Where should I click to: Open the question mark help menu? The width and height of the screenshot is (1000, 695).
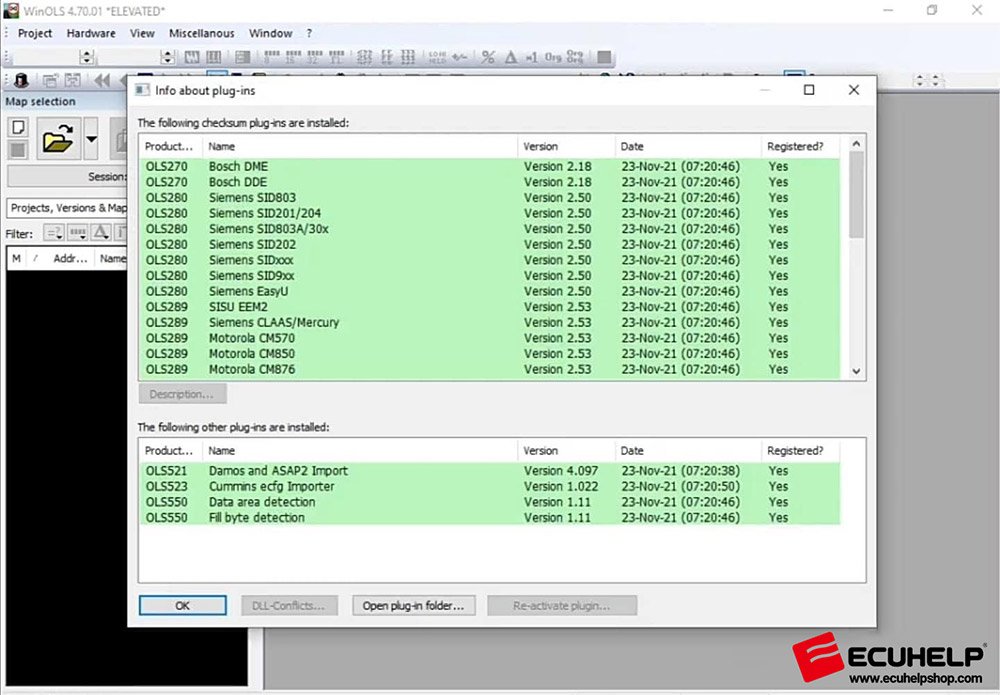[309, 33]
